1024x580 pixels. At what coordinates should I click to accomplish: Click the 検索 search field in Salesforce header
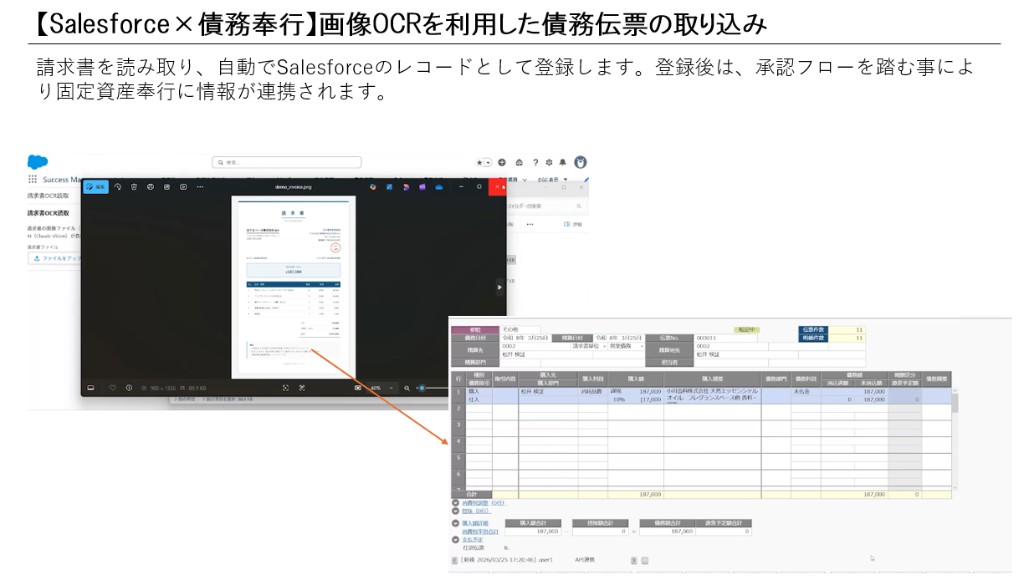[288, 160]
